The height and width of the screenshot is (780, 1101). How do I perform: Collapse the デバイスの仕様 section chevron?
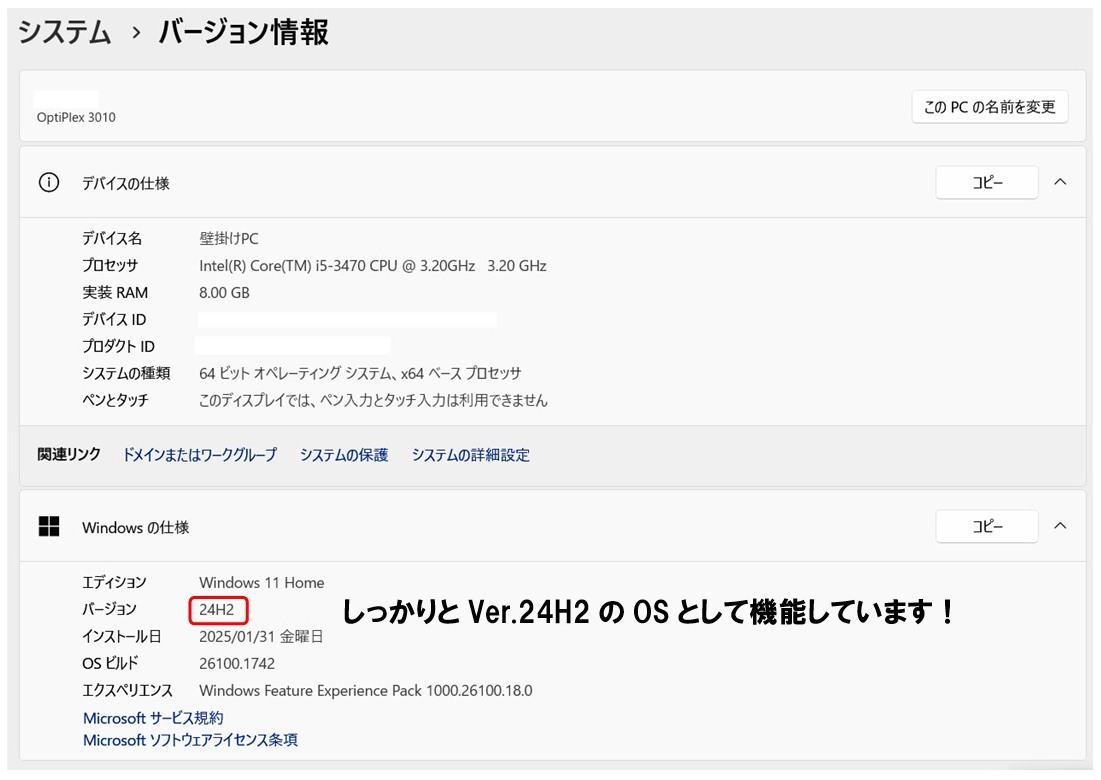coord(1060,183)
